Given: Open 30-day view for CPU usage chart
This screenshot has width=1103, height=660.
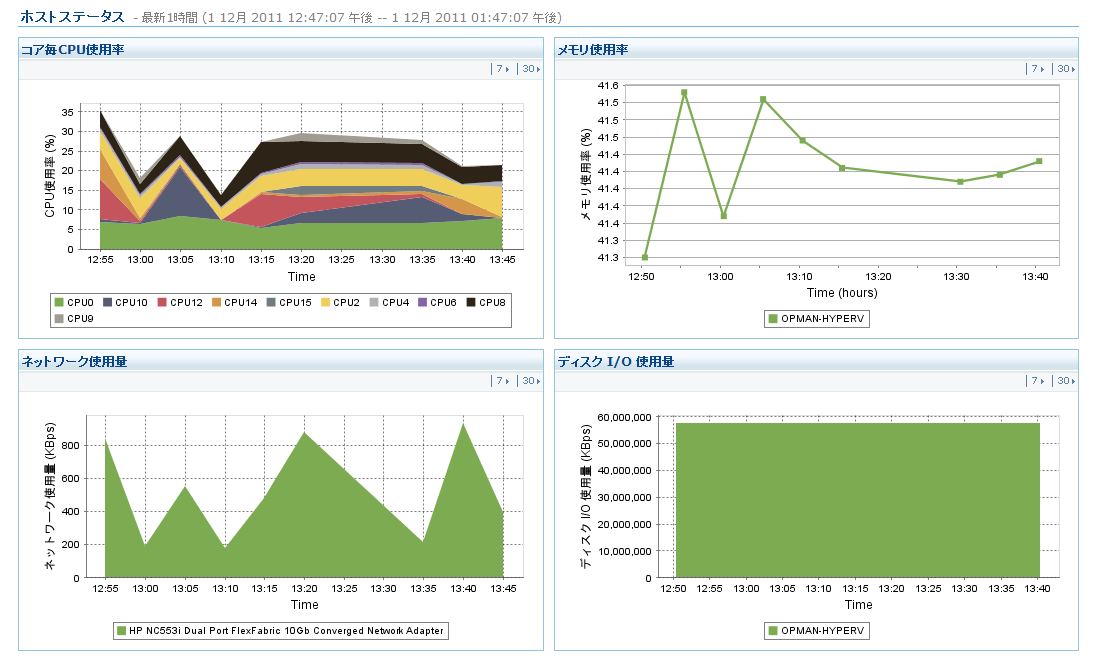Looking at the screenshot, I should [530, 69].
